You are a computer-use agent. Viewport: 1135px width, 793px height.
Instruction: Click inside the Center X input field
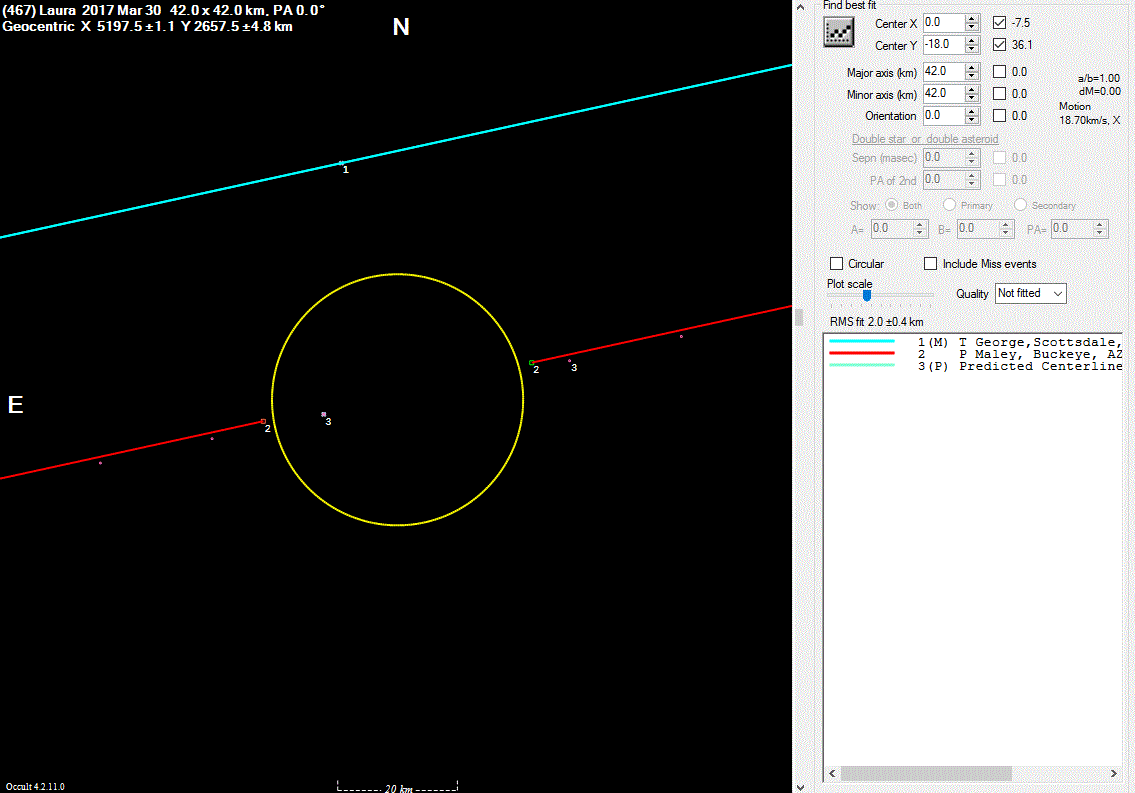[x=943, y=22]
